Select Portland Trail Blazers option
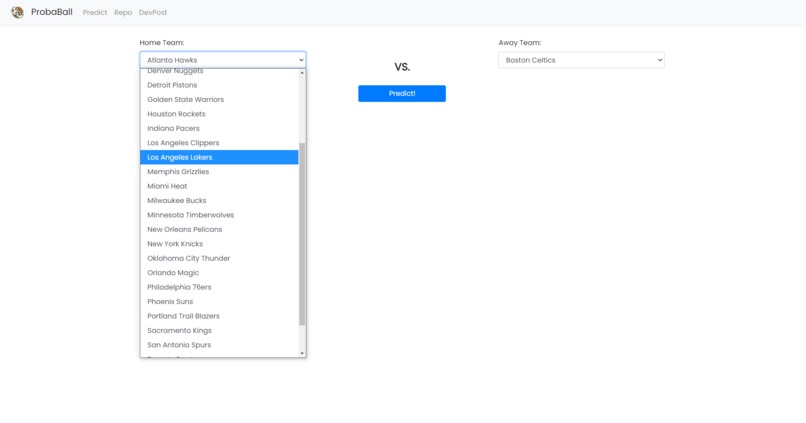The image size is (806, 423). coord(219,316)
